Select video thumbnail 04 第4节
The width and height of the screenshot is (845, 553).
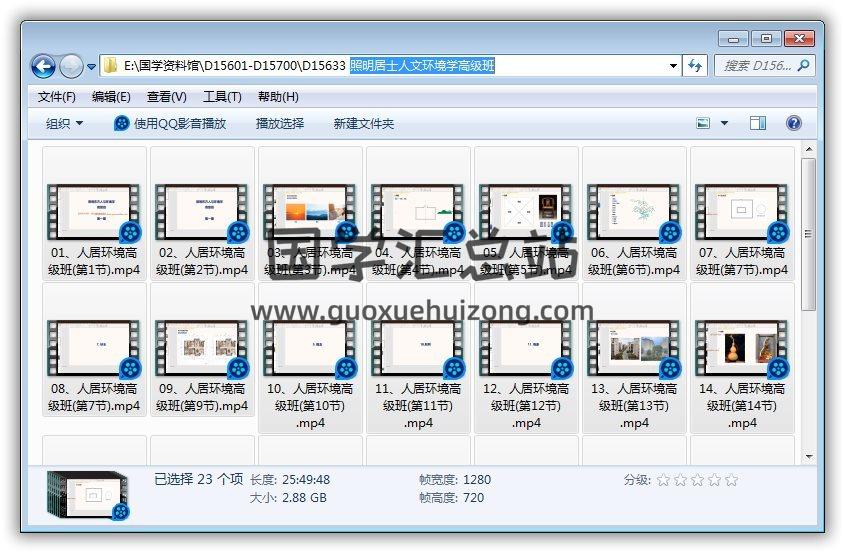point(418,212)
